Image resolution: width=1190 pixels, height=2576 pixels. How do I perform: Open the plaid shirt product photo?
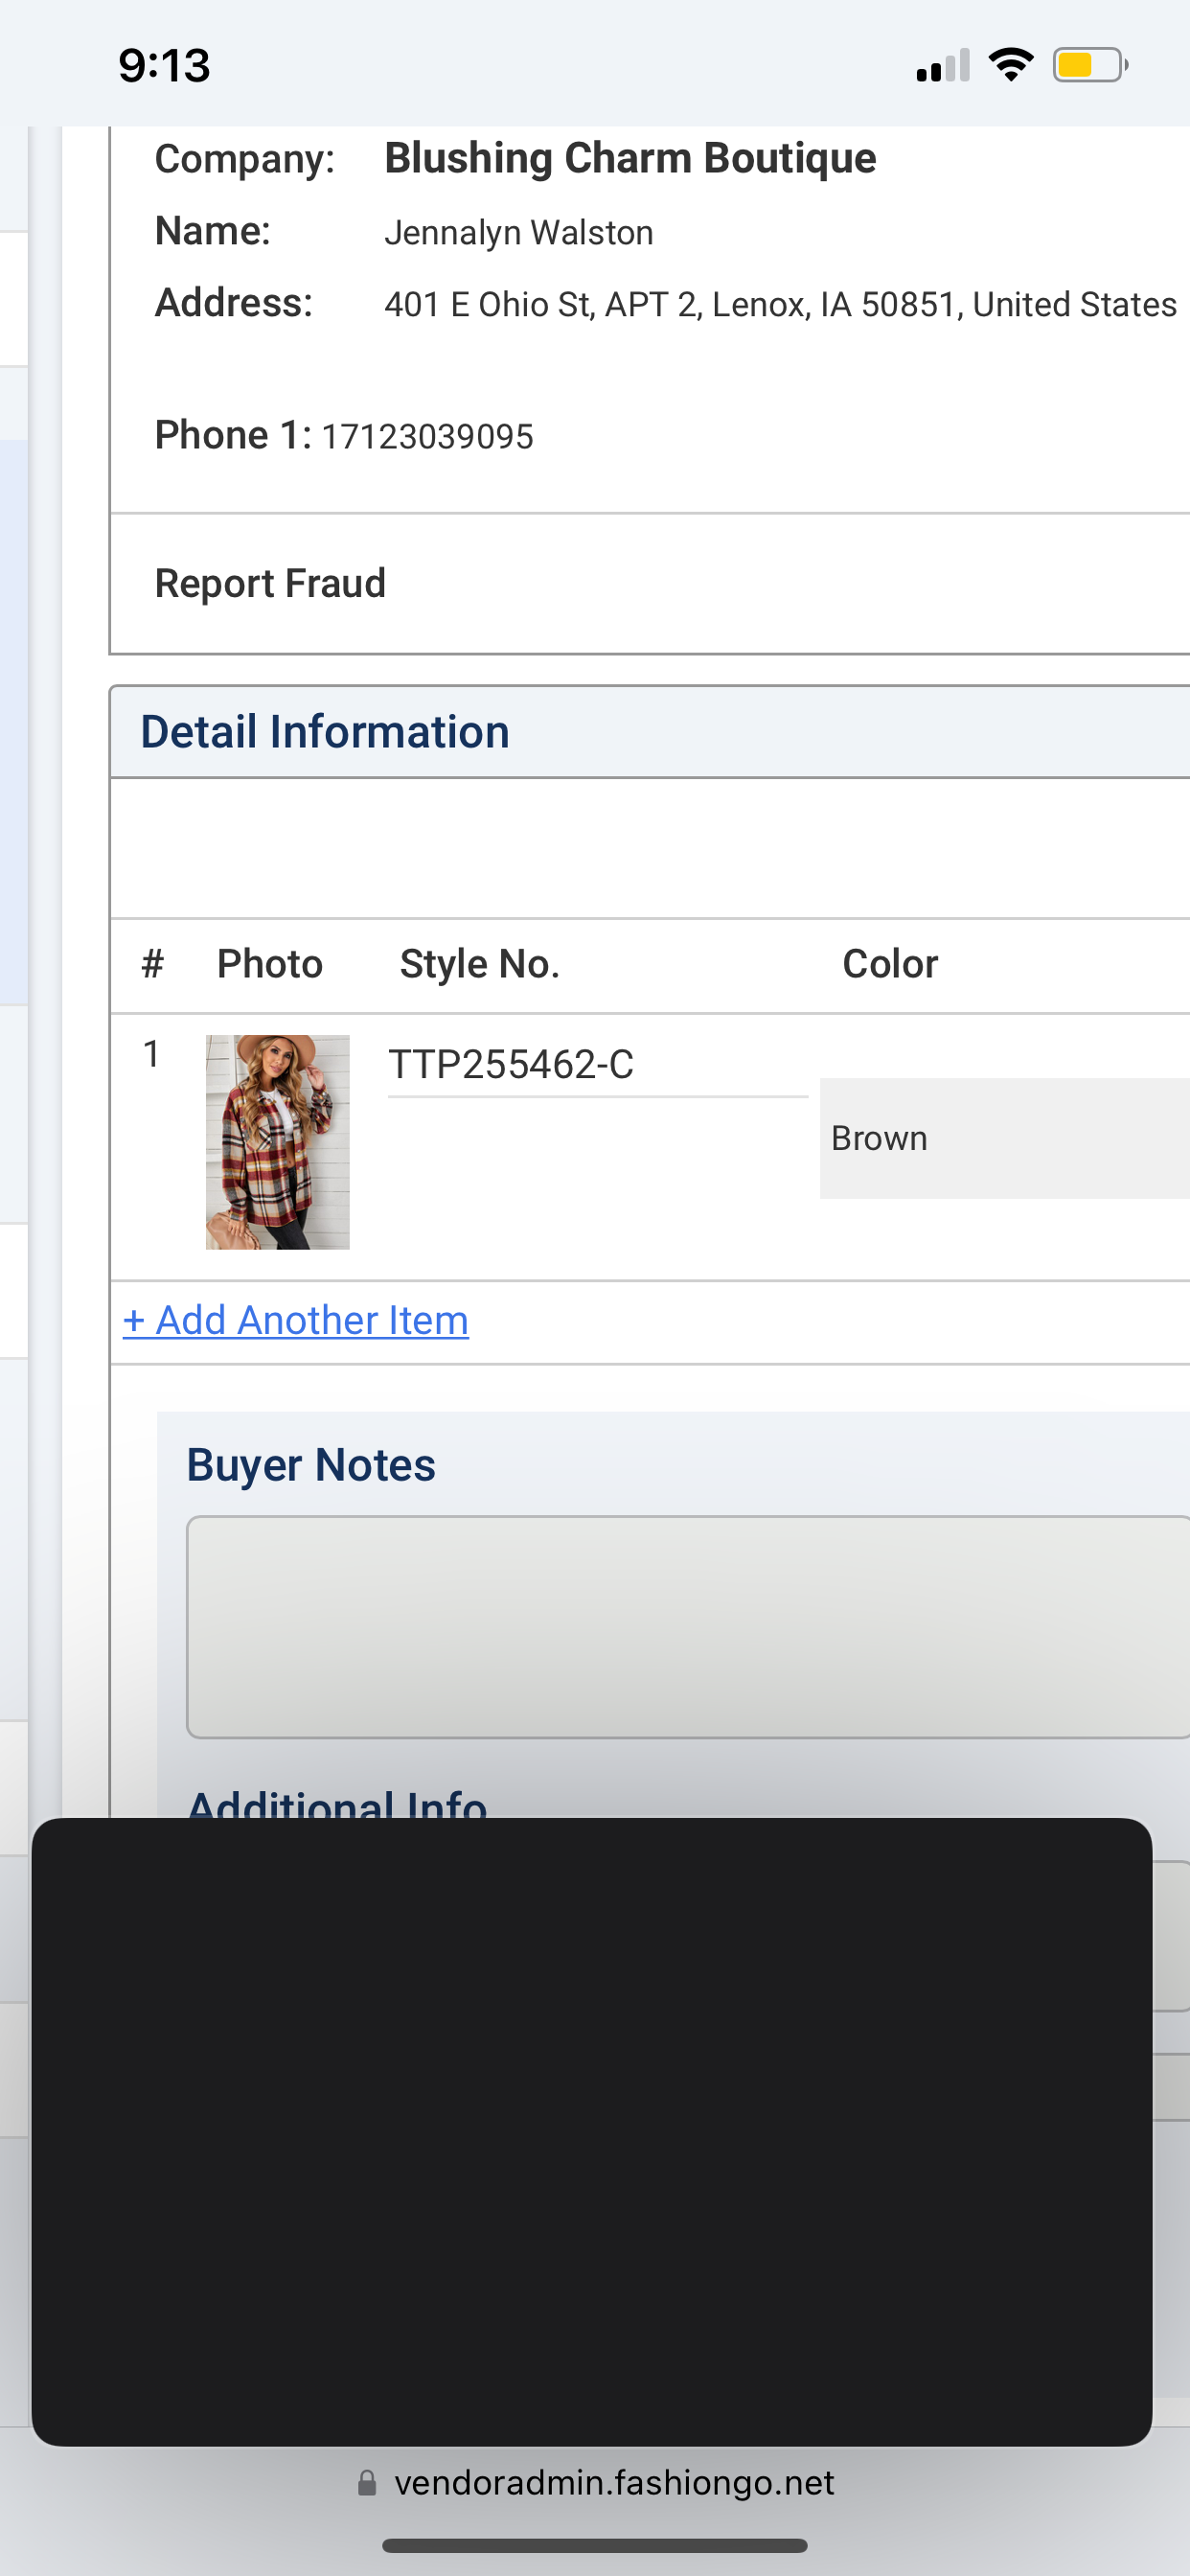coord(277,1141)
